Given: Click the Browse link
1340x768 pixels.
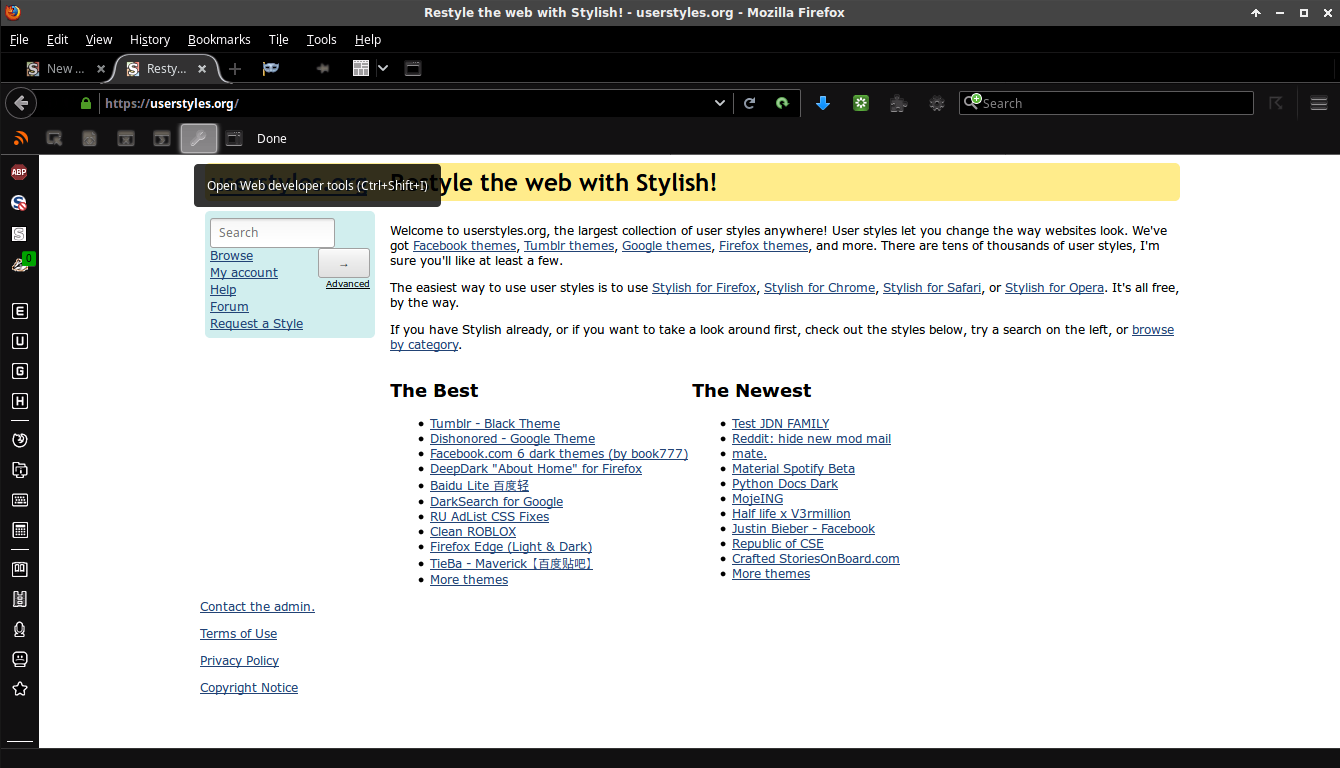Looking at the screenshot, I should click(231, 256).
